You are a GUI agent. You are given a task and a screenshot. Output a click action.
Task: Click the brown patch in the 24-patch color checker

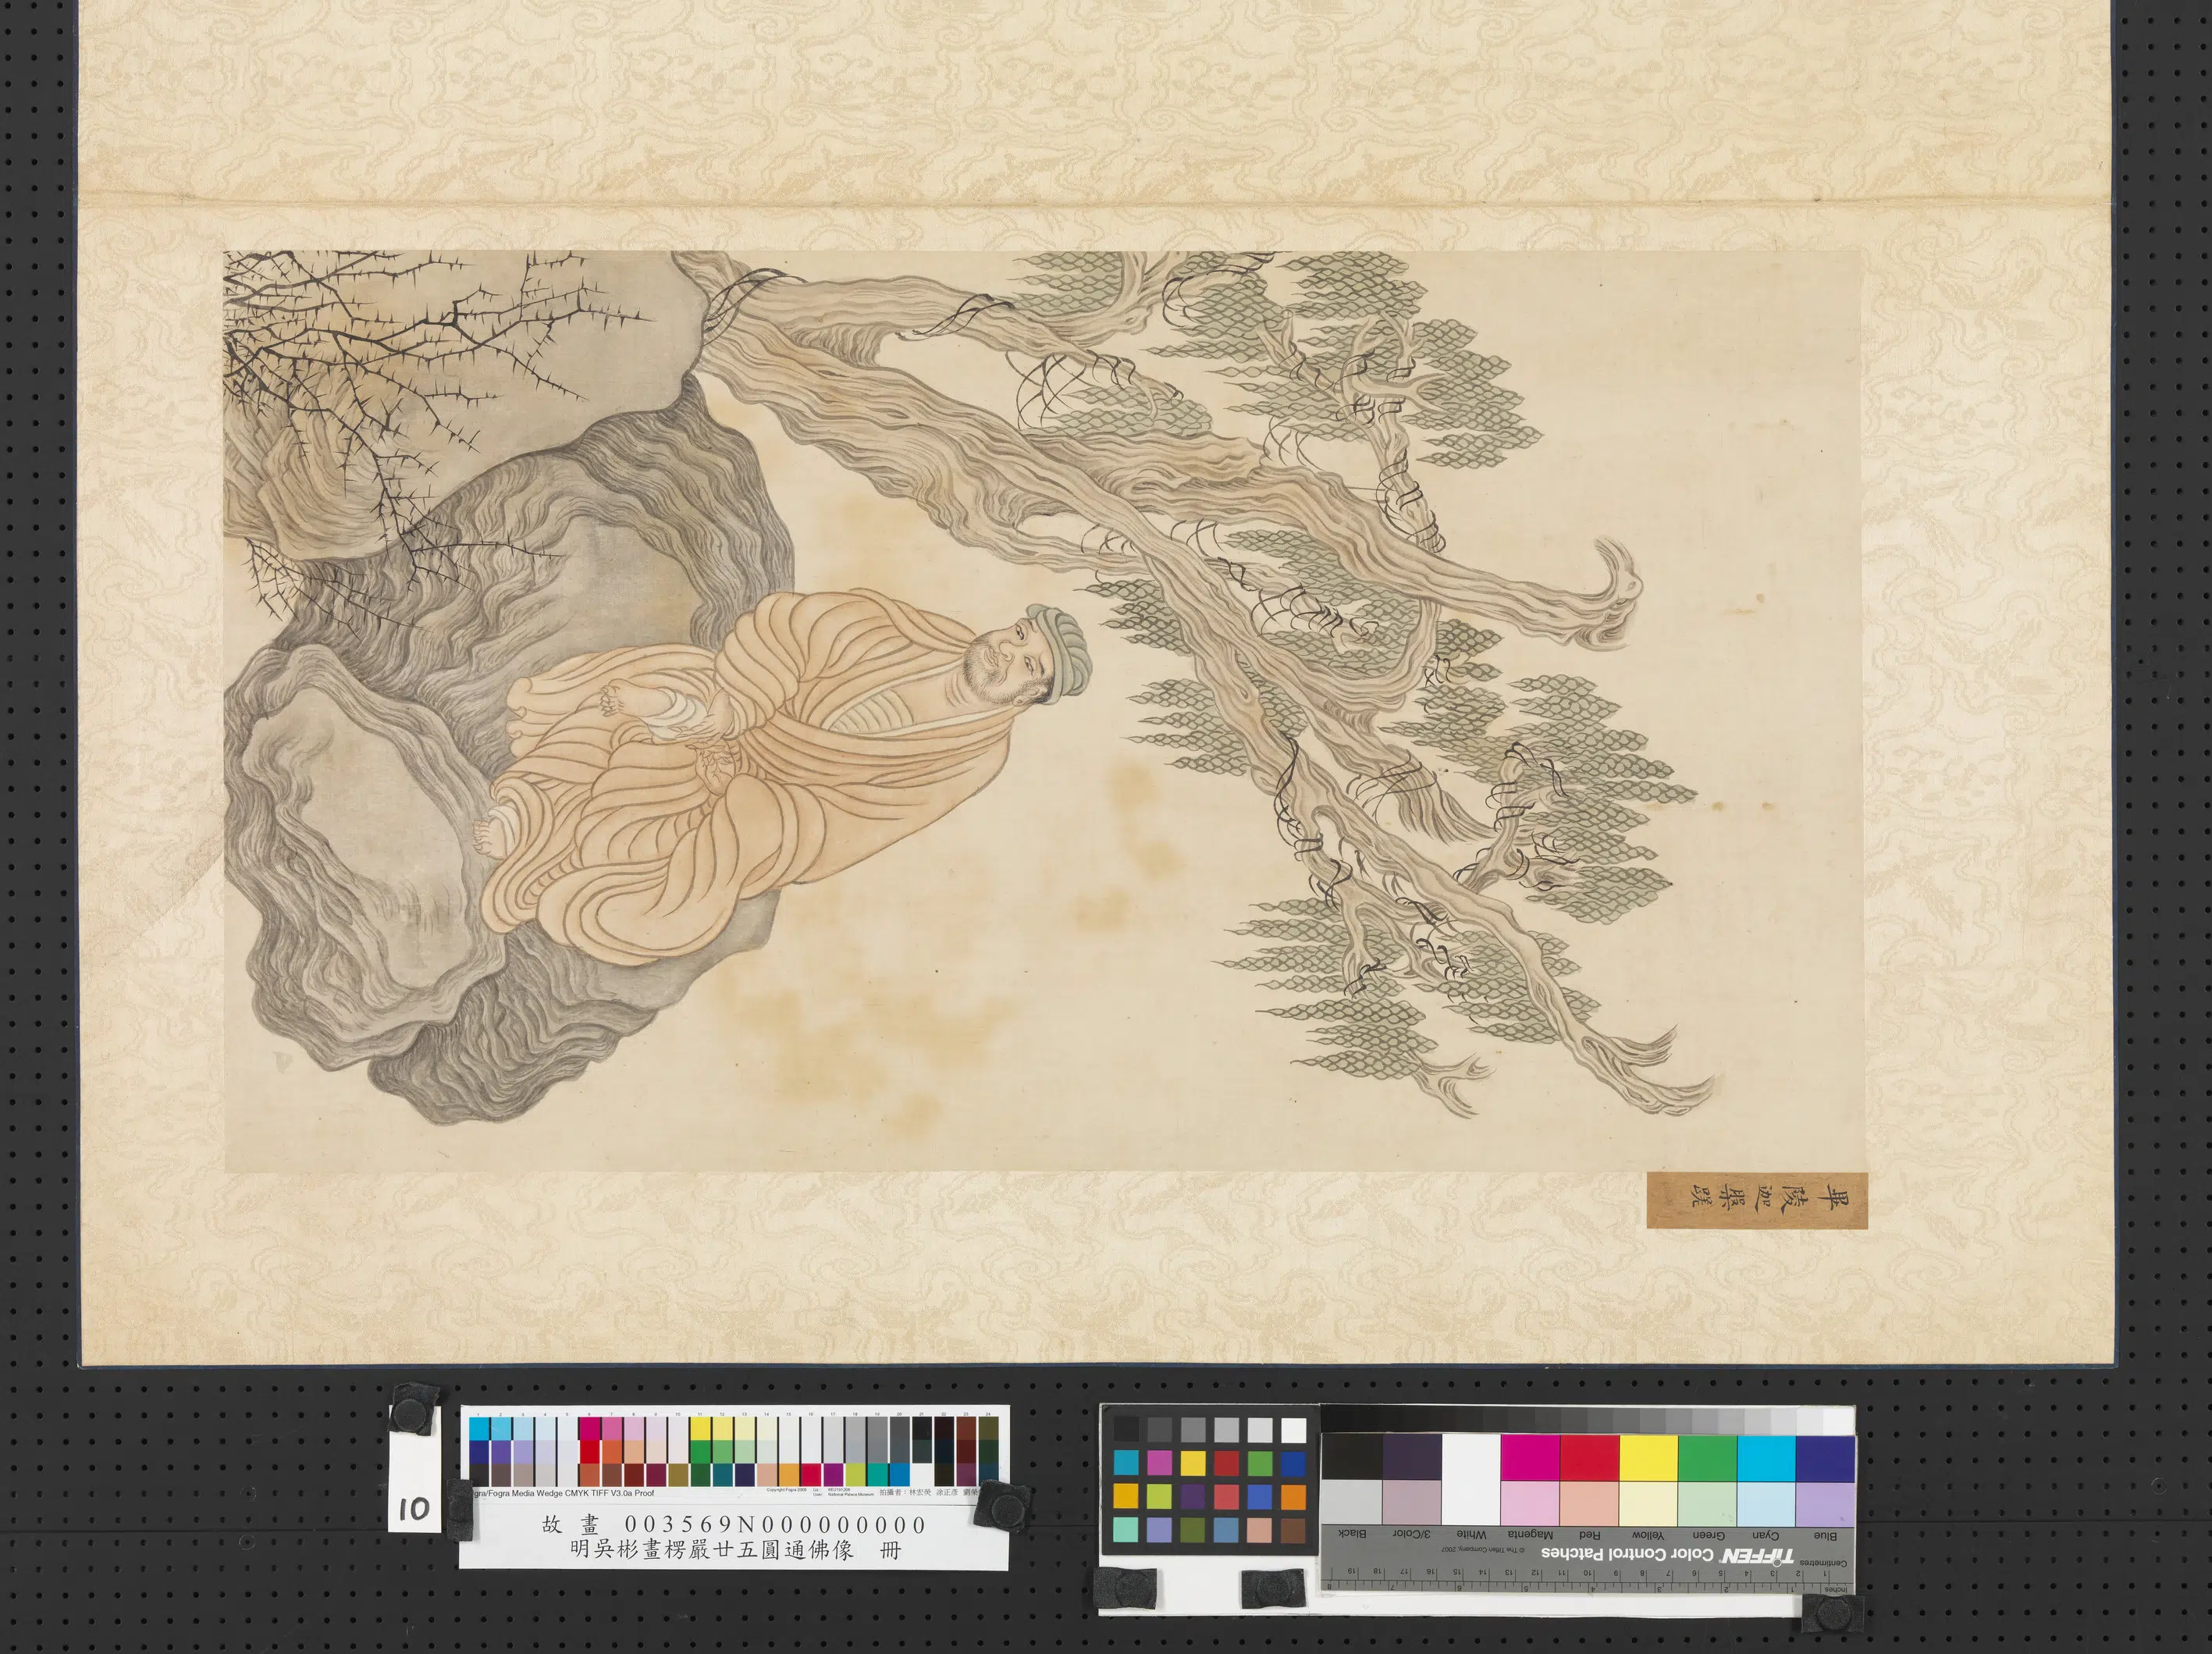click(x=1293, y=1530)
